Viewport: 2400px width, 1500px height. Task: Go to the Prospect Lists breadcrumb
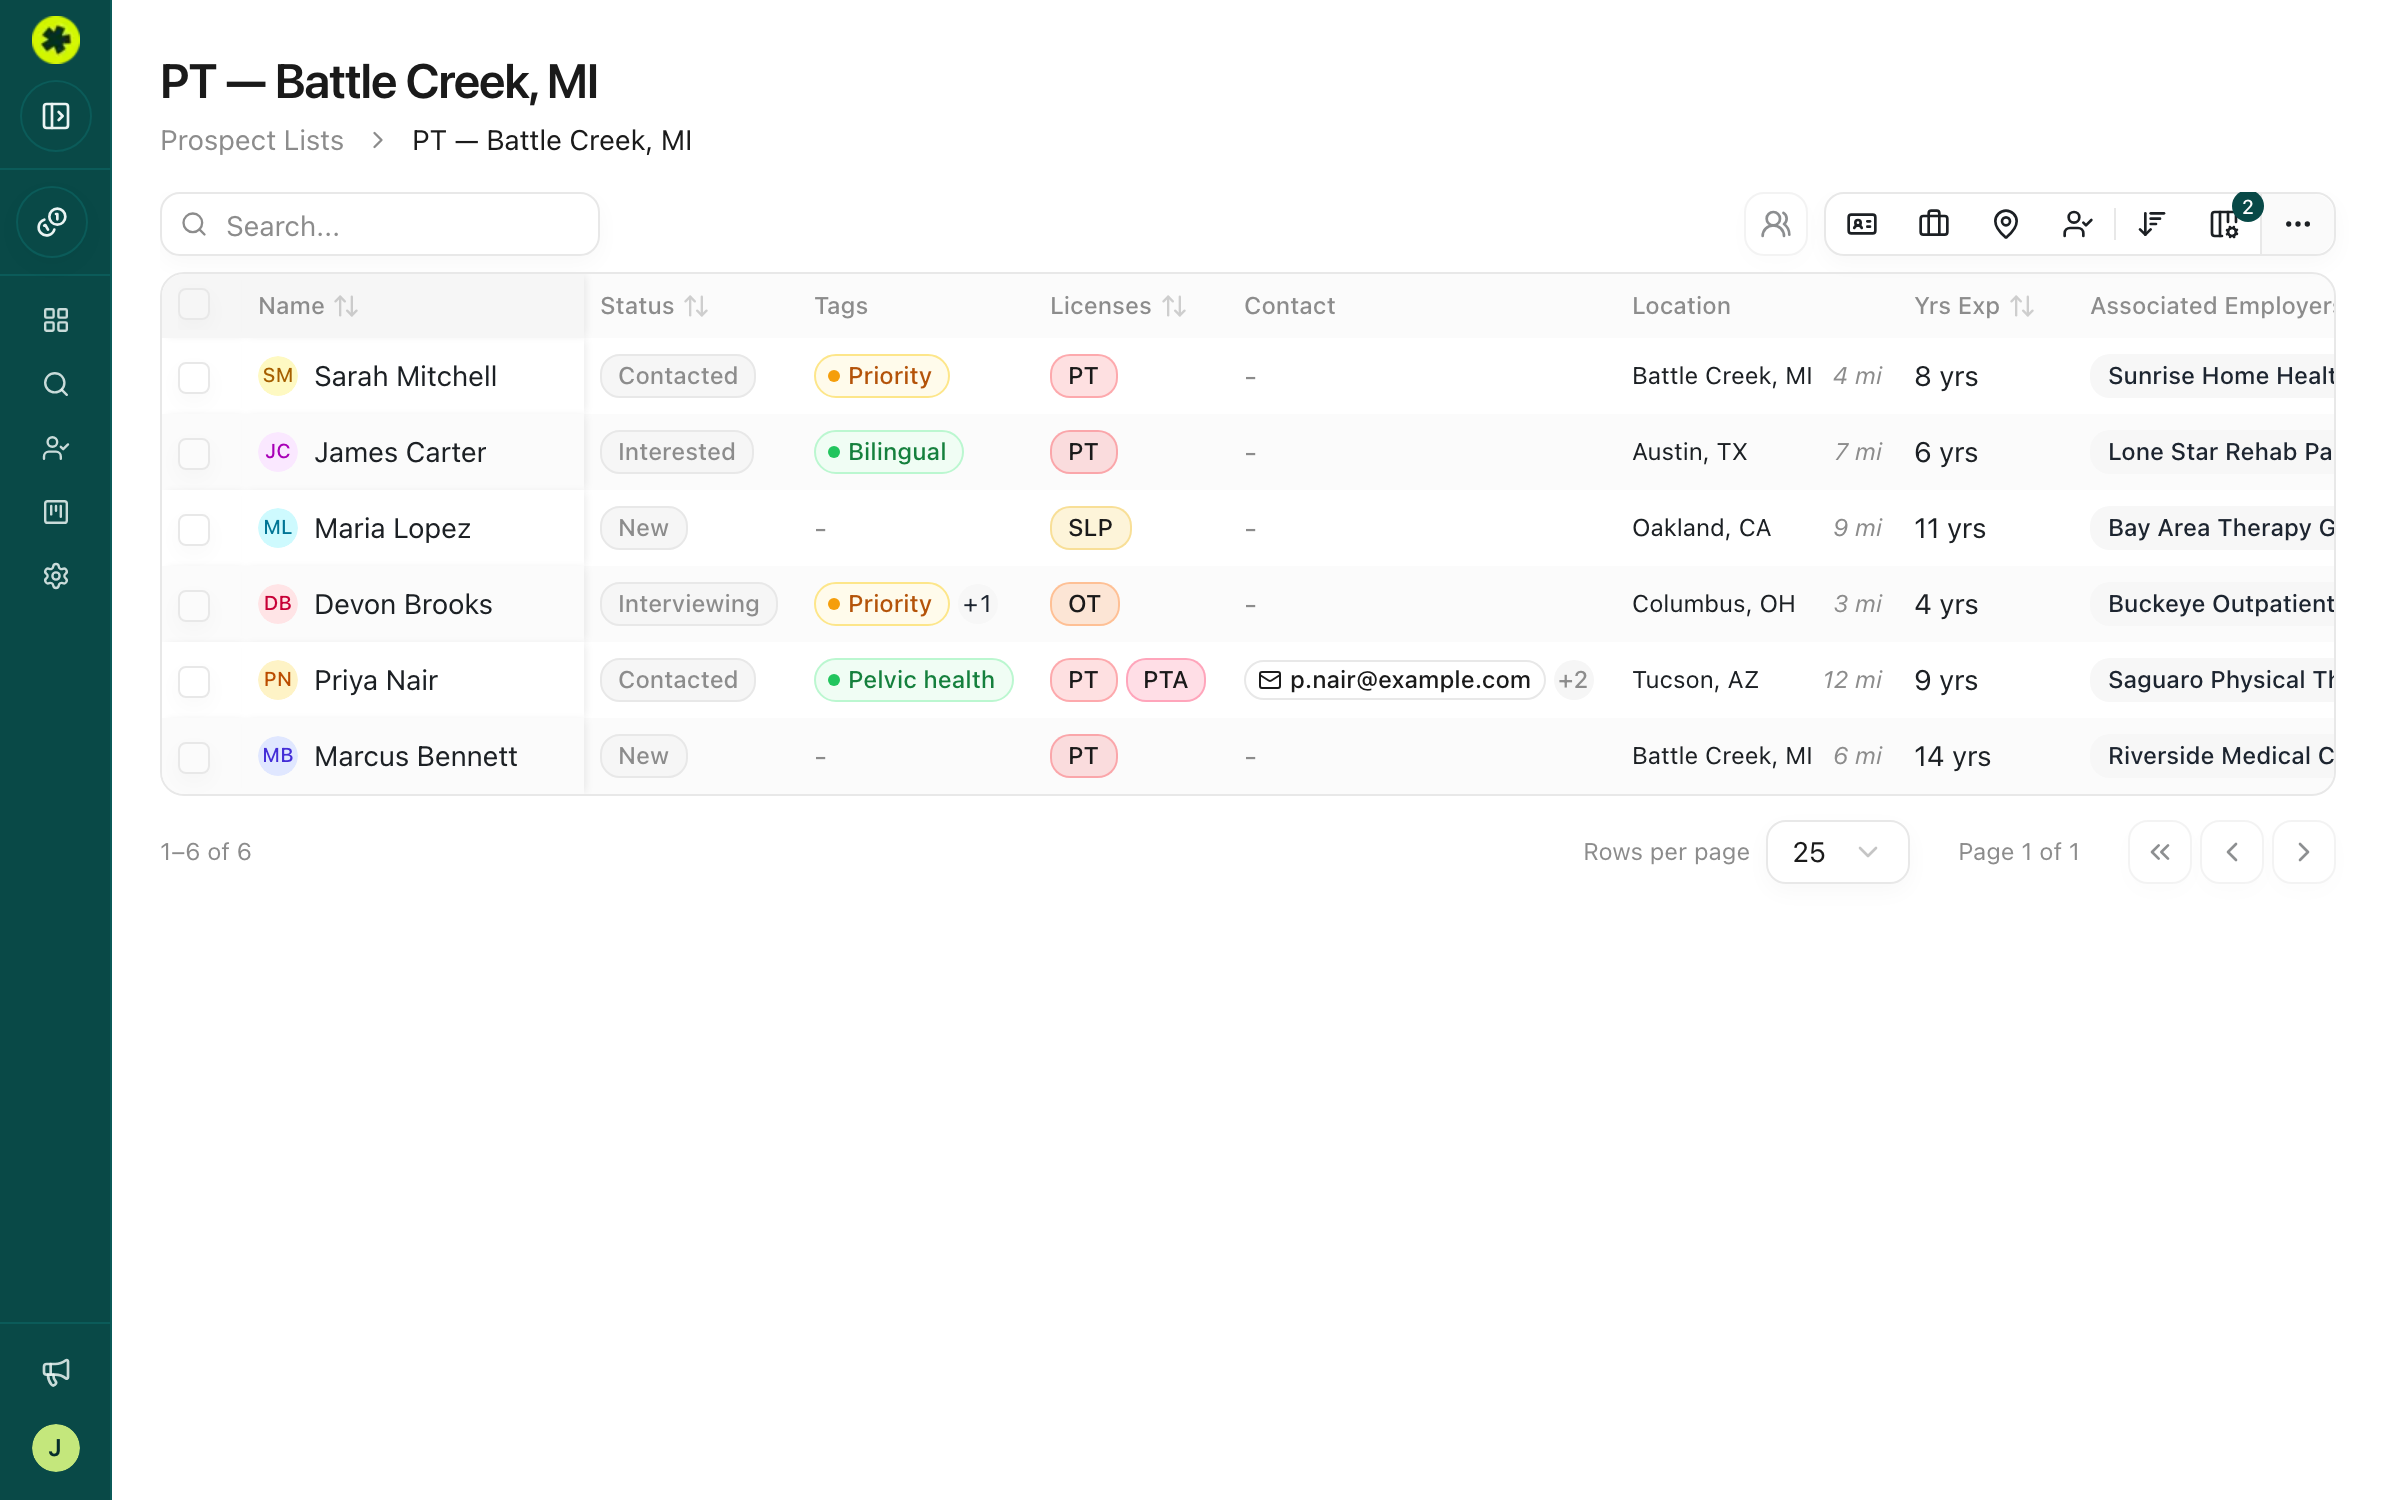pos(252,140)
